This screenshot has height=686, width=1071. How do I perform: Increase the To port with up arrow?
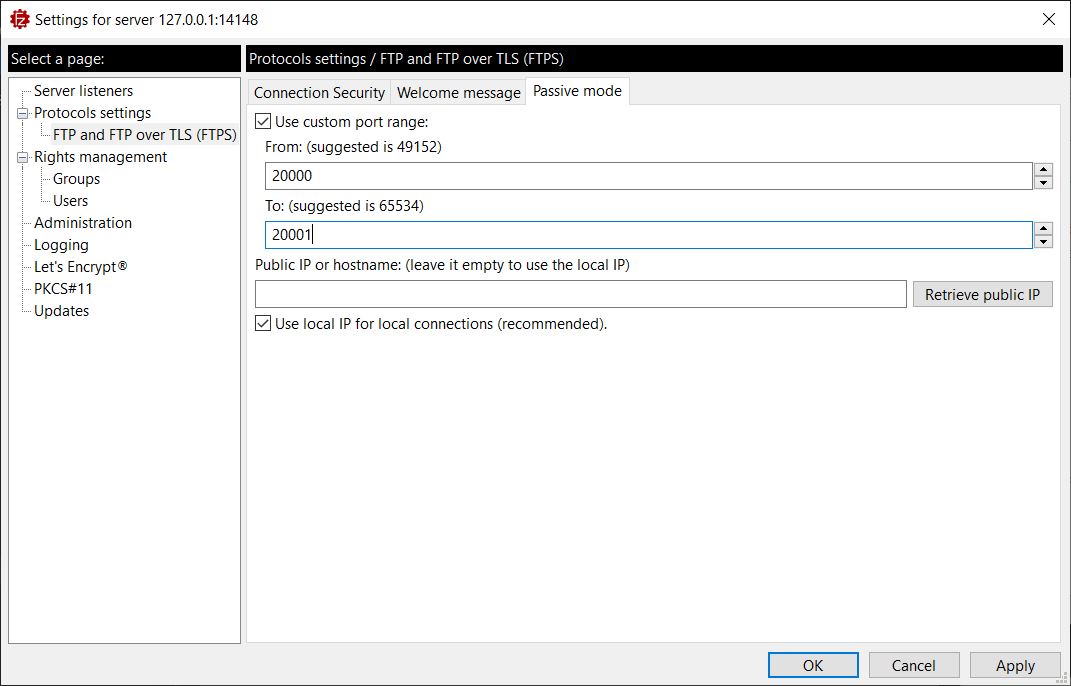(1044, 229)
